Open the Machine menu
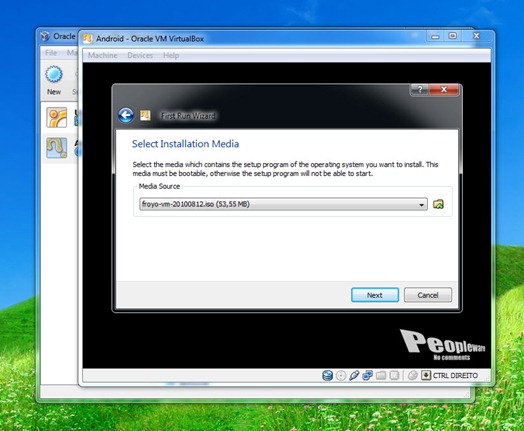This screenshot has height=431, width=524. [103, 55]
